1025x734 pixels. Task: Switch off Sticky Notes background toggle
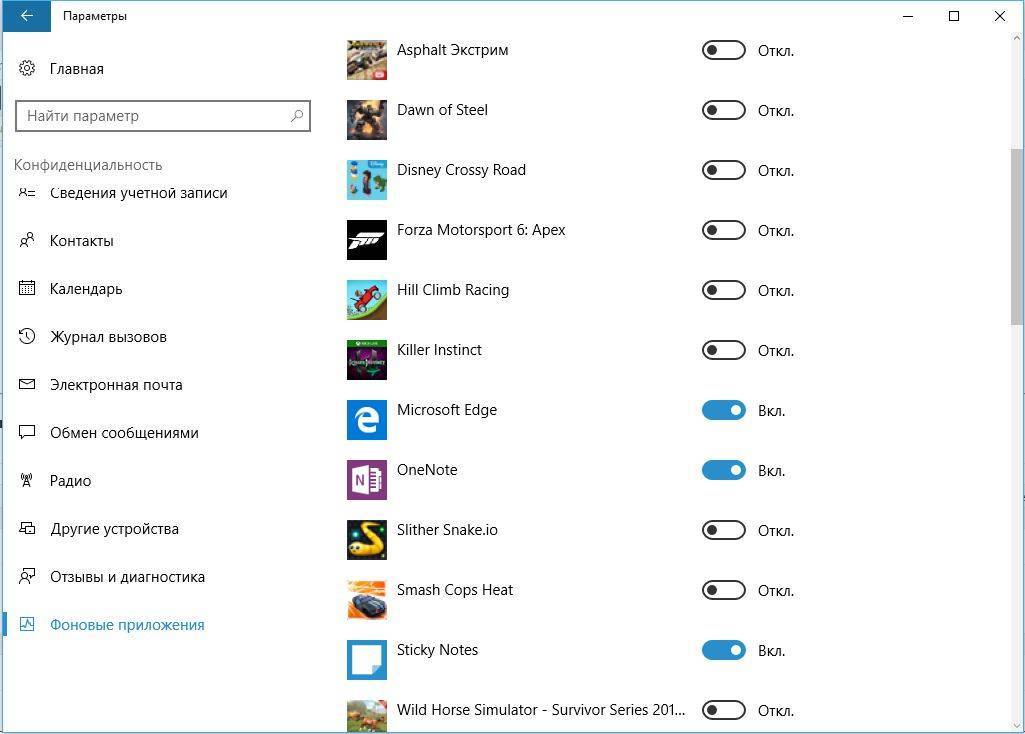click(723, 650)
